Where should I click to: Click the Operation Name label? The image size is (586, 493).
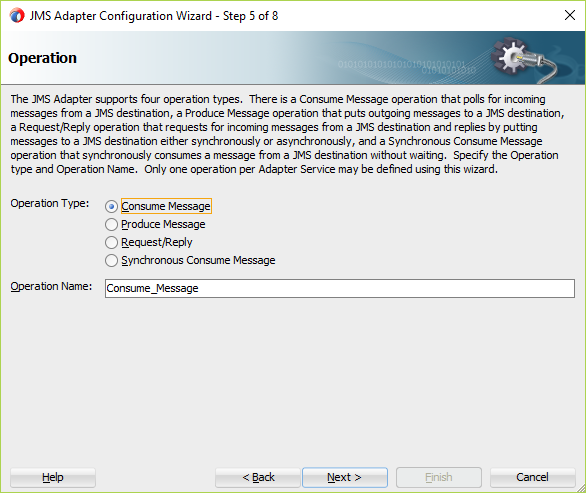tap(51, 286)
